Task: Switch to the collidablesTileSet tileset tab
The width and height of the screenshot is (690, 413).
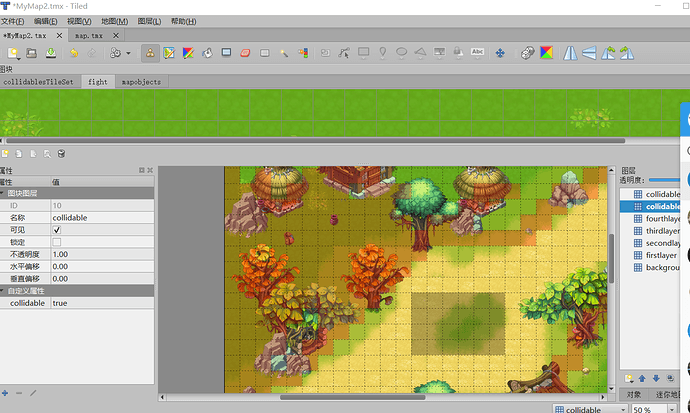Action: [38, 82]
